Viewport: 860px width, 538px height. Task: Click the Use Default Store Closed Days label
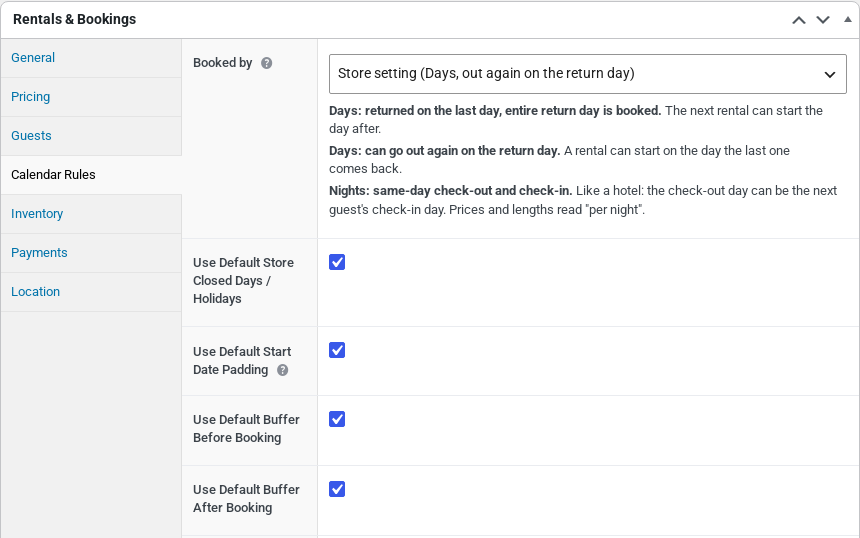(244, 280)
